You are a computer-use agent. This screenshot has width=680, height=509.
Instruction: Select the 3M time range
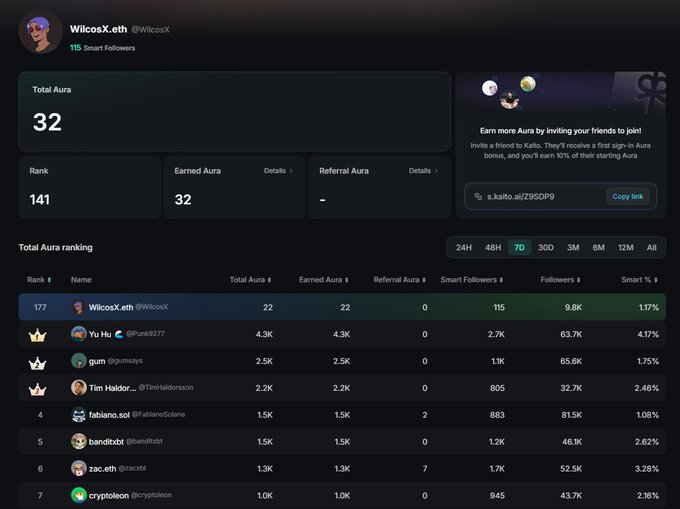point(573,248)
